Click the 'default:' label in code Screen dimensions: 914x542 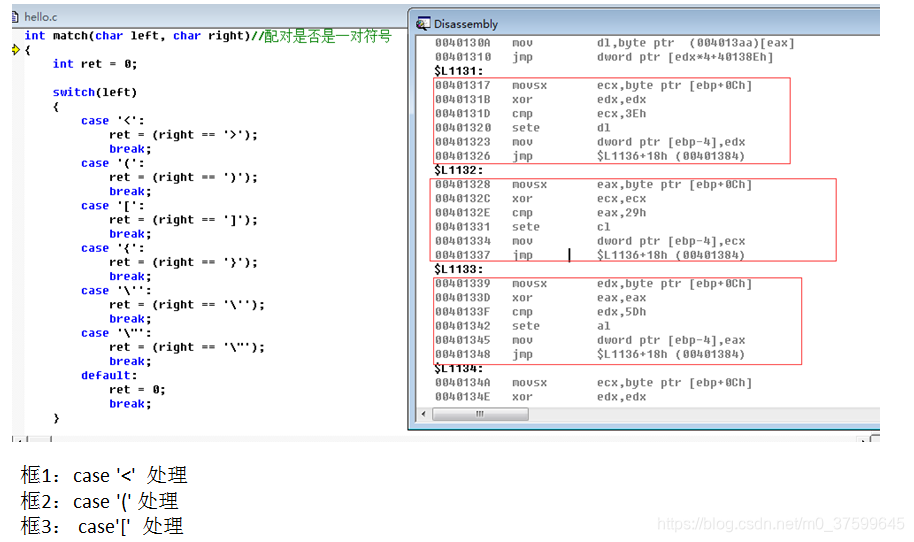coord(109,375)
